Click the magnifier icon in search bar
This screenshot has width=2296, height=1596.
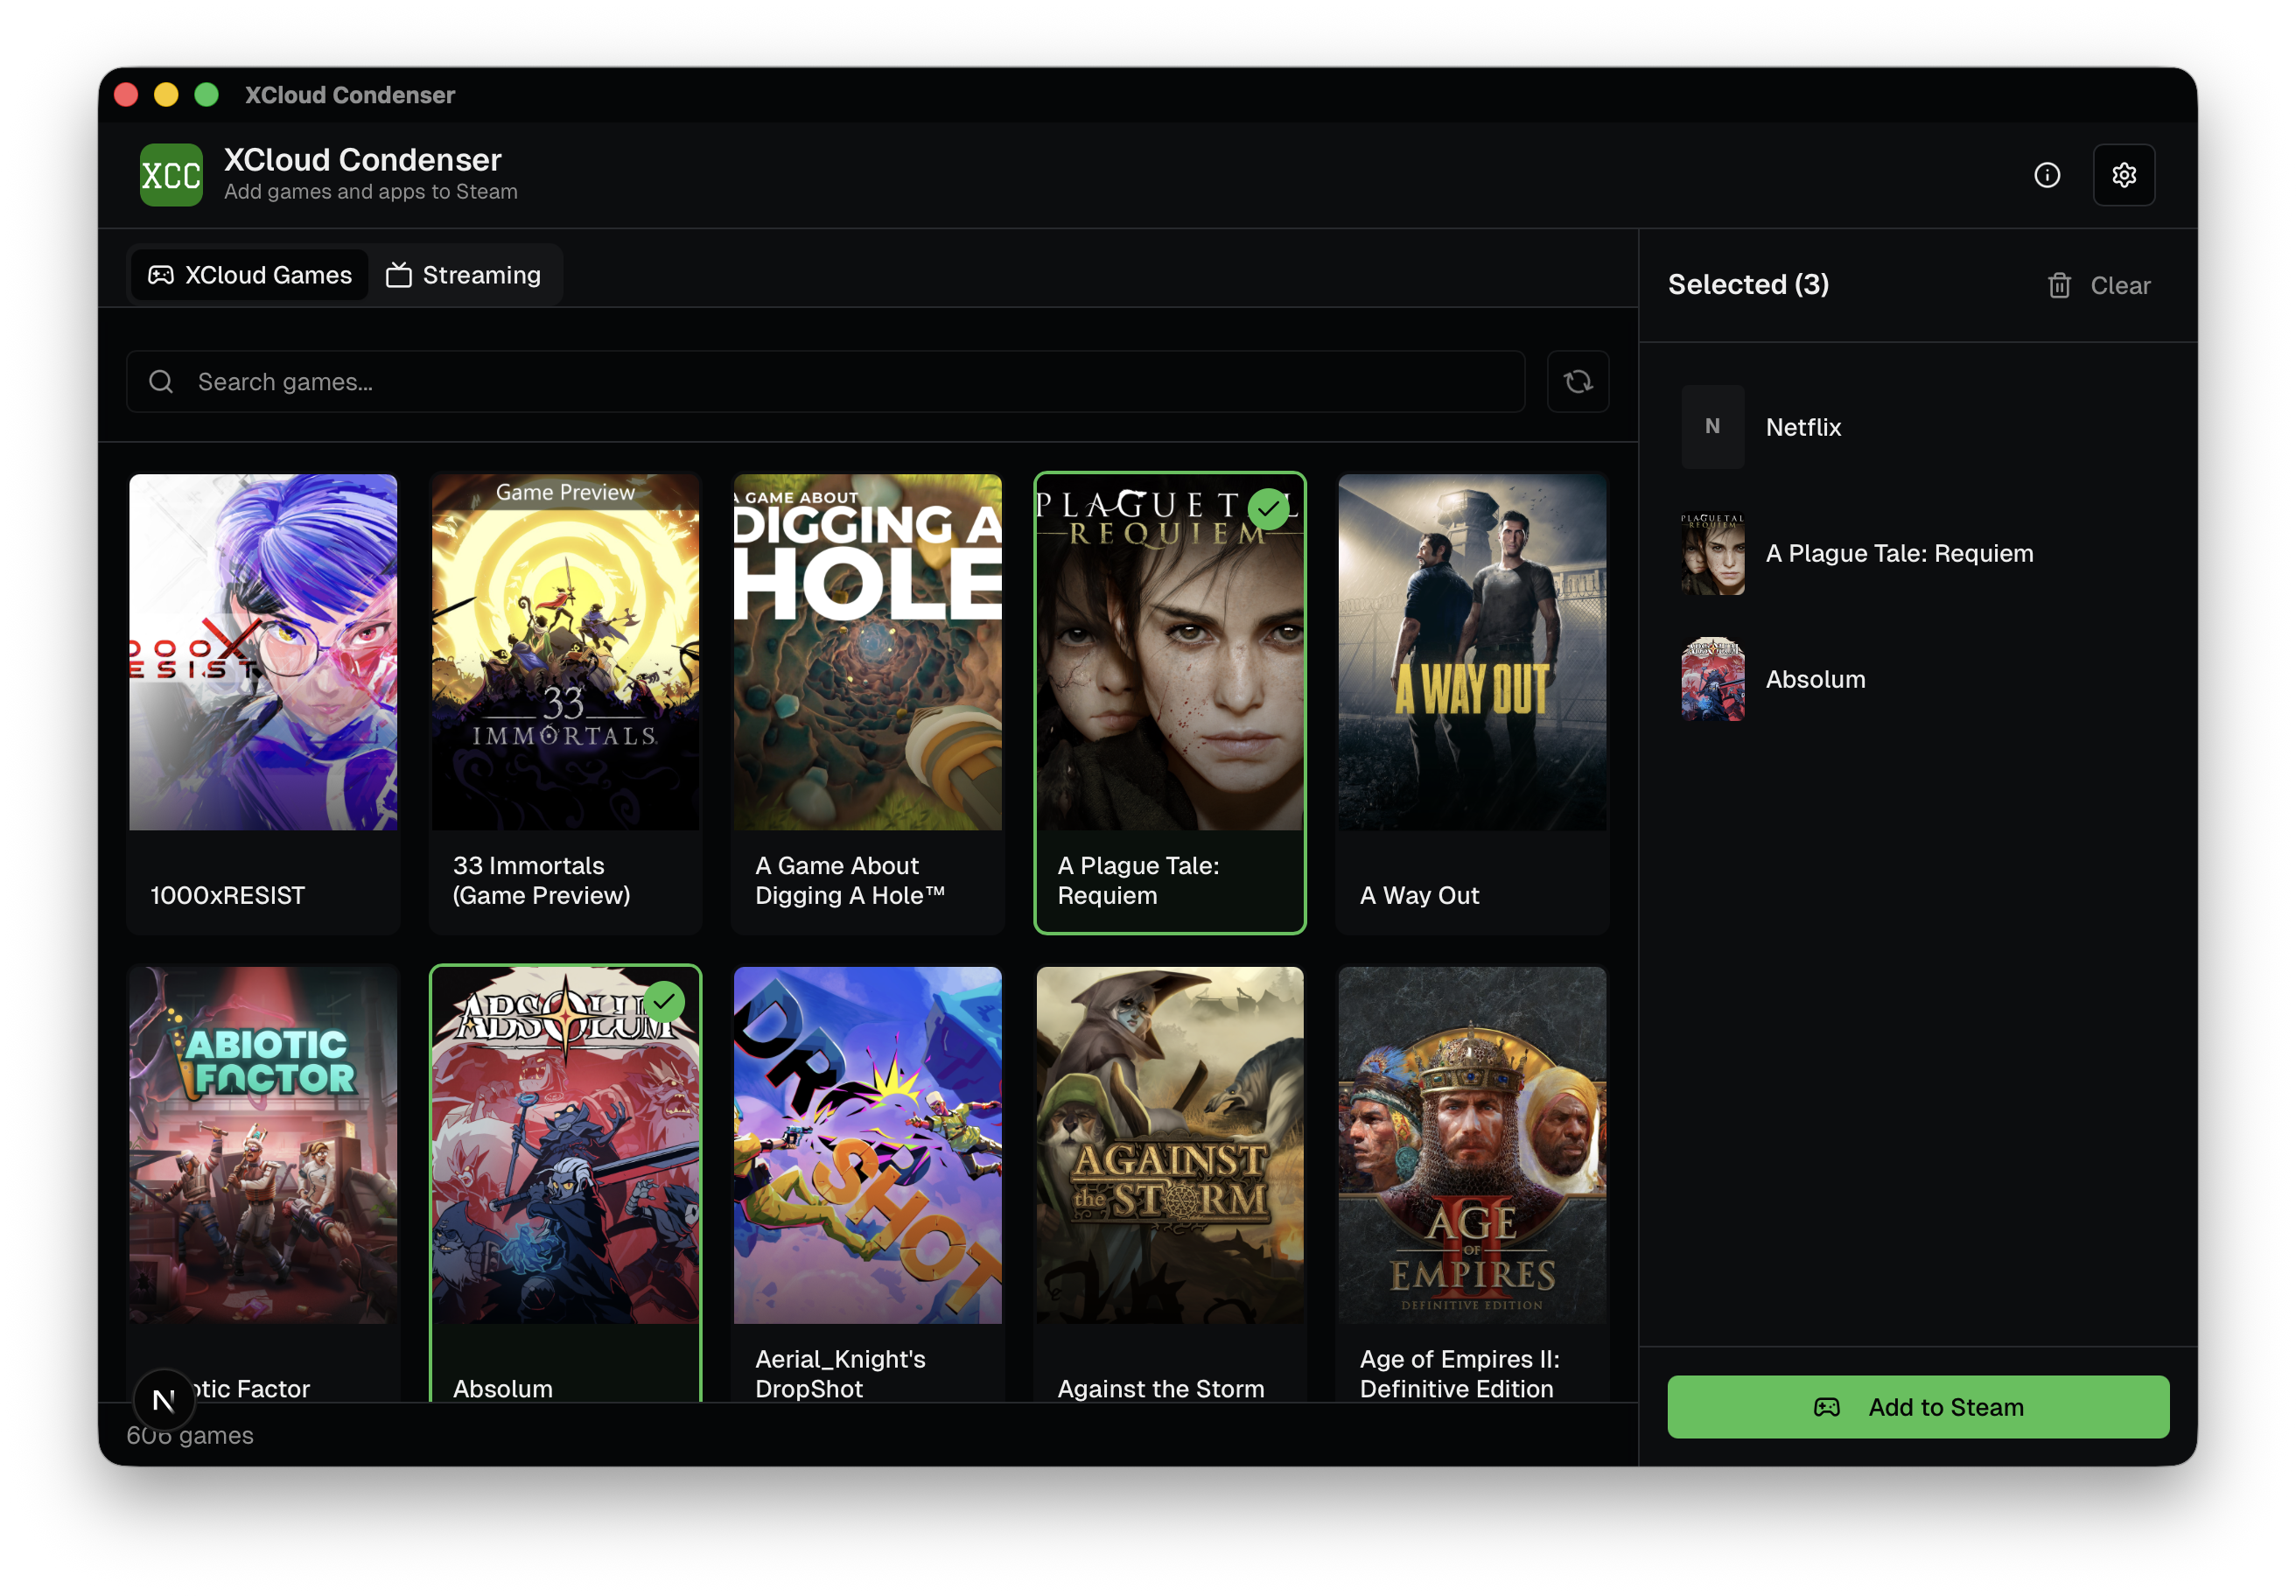(161, 381)
